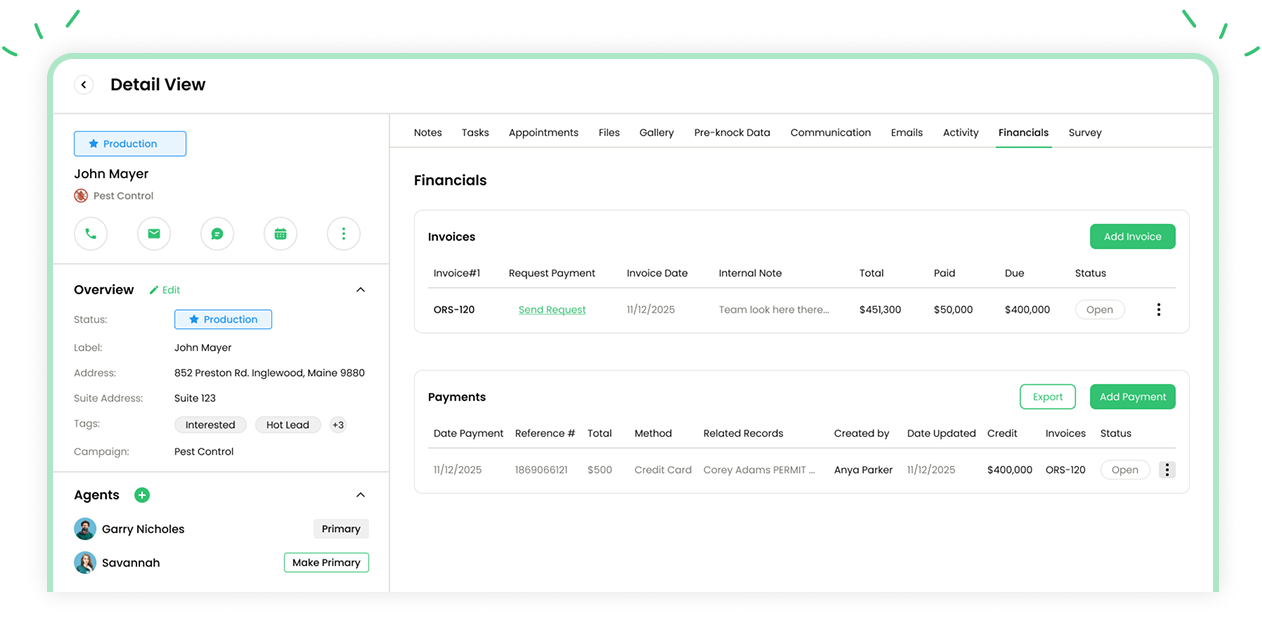Click the Send Request link
The height and width of the screenshot is (618, 1262).
(x=552, y=310)
